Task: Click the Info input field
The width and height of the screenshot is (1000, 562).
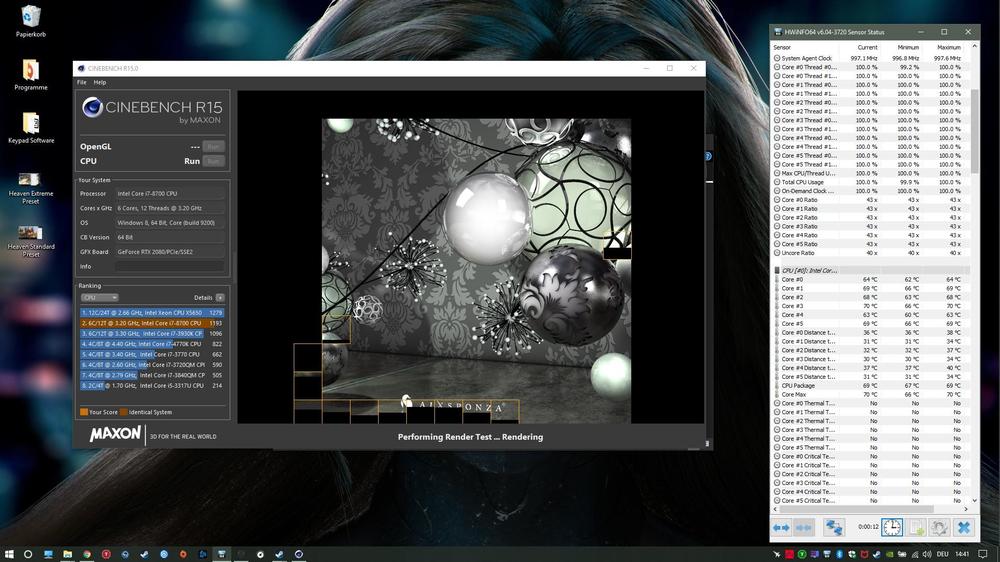Action: [x=168, y=266]
